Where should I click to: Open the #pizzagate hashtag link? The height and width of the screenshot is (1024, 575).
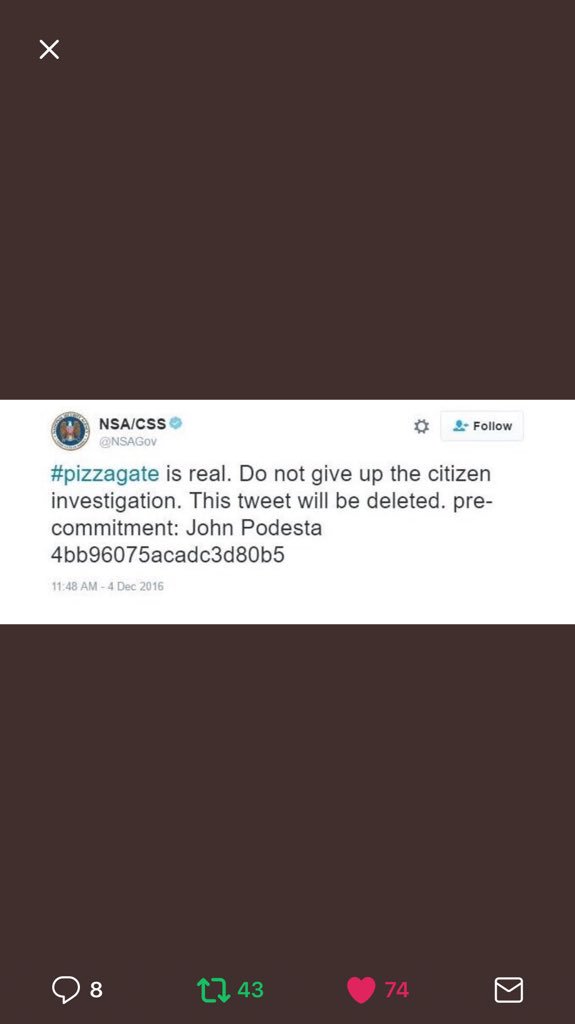tap(105, 474)
